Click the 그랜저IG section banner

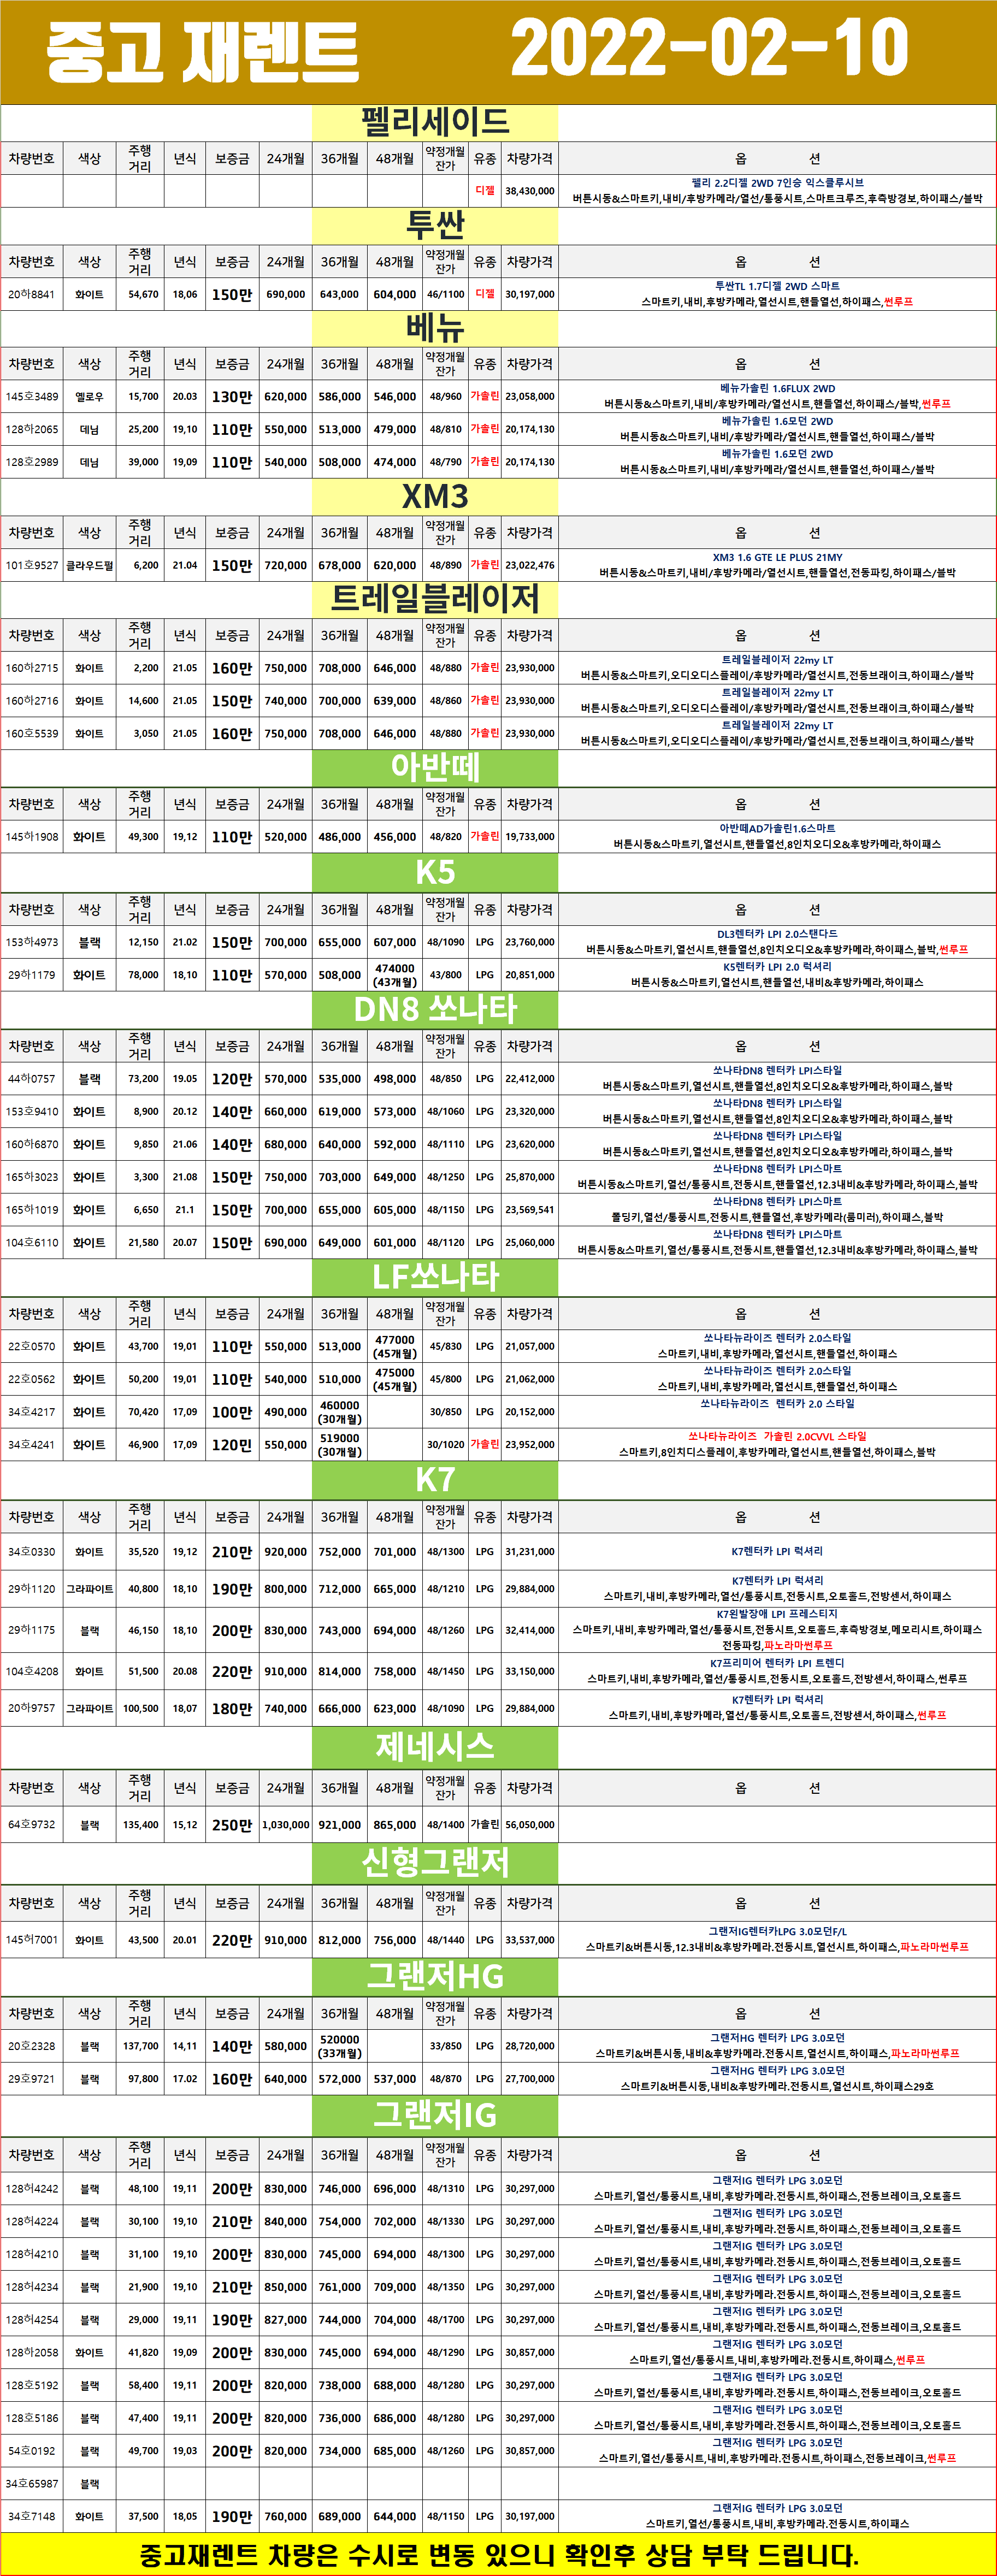click(x=434, y=2114)
